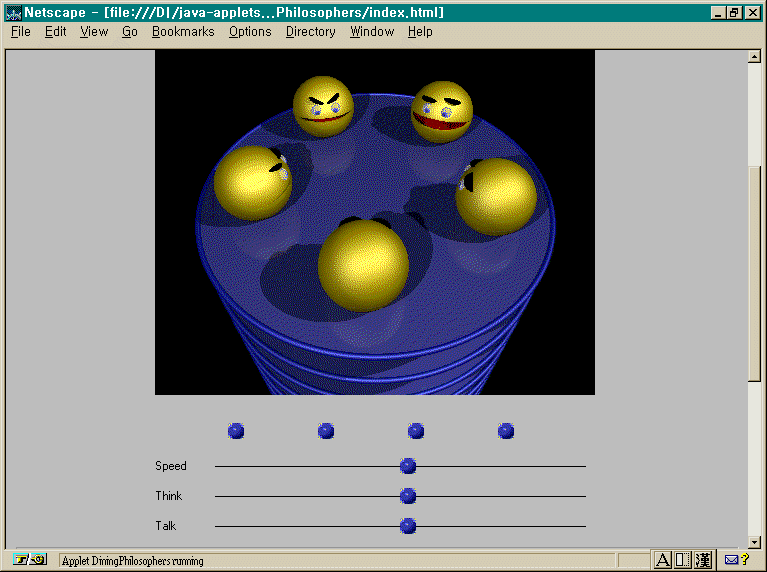Open the Edit menu
767x572 pixels.
tap(55, 32)
